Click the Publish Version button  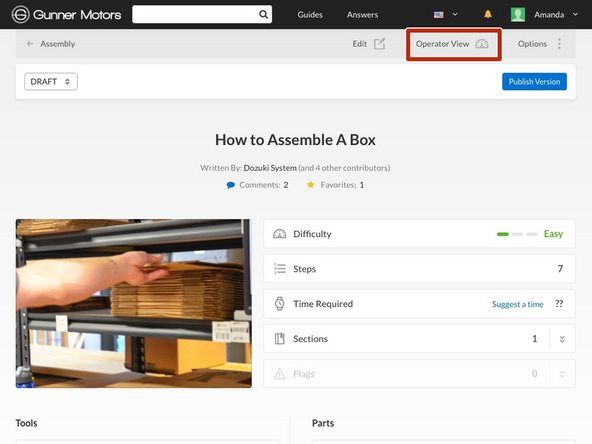[x=534, y=82]
